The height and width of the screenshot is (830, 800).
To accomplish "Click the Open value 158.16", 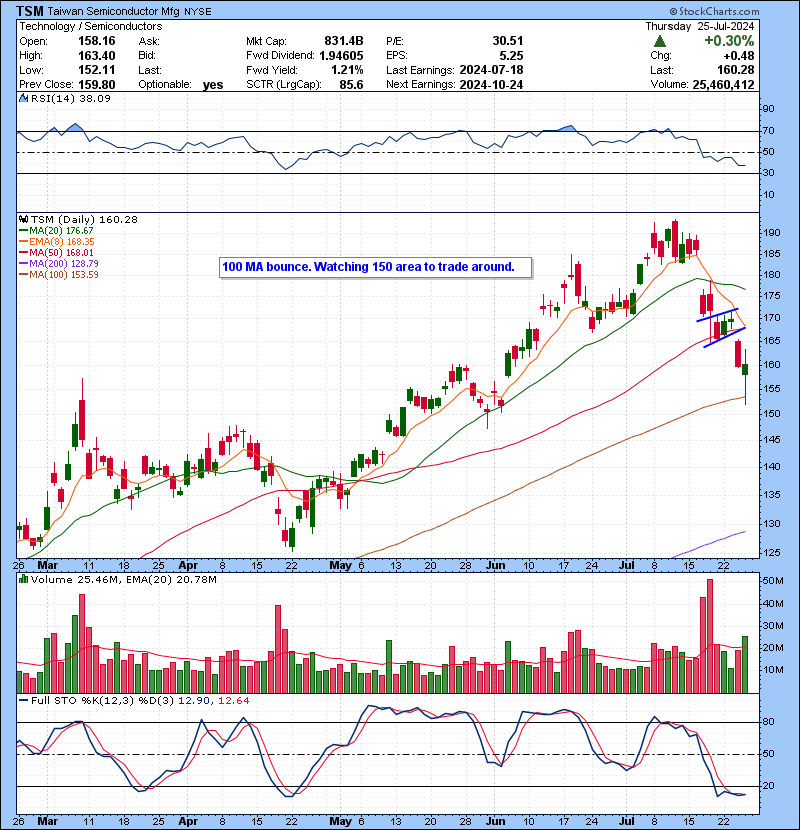I will tap(96, 41).
